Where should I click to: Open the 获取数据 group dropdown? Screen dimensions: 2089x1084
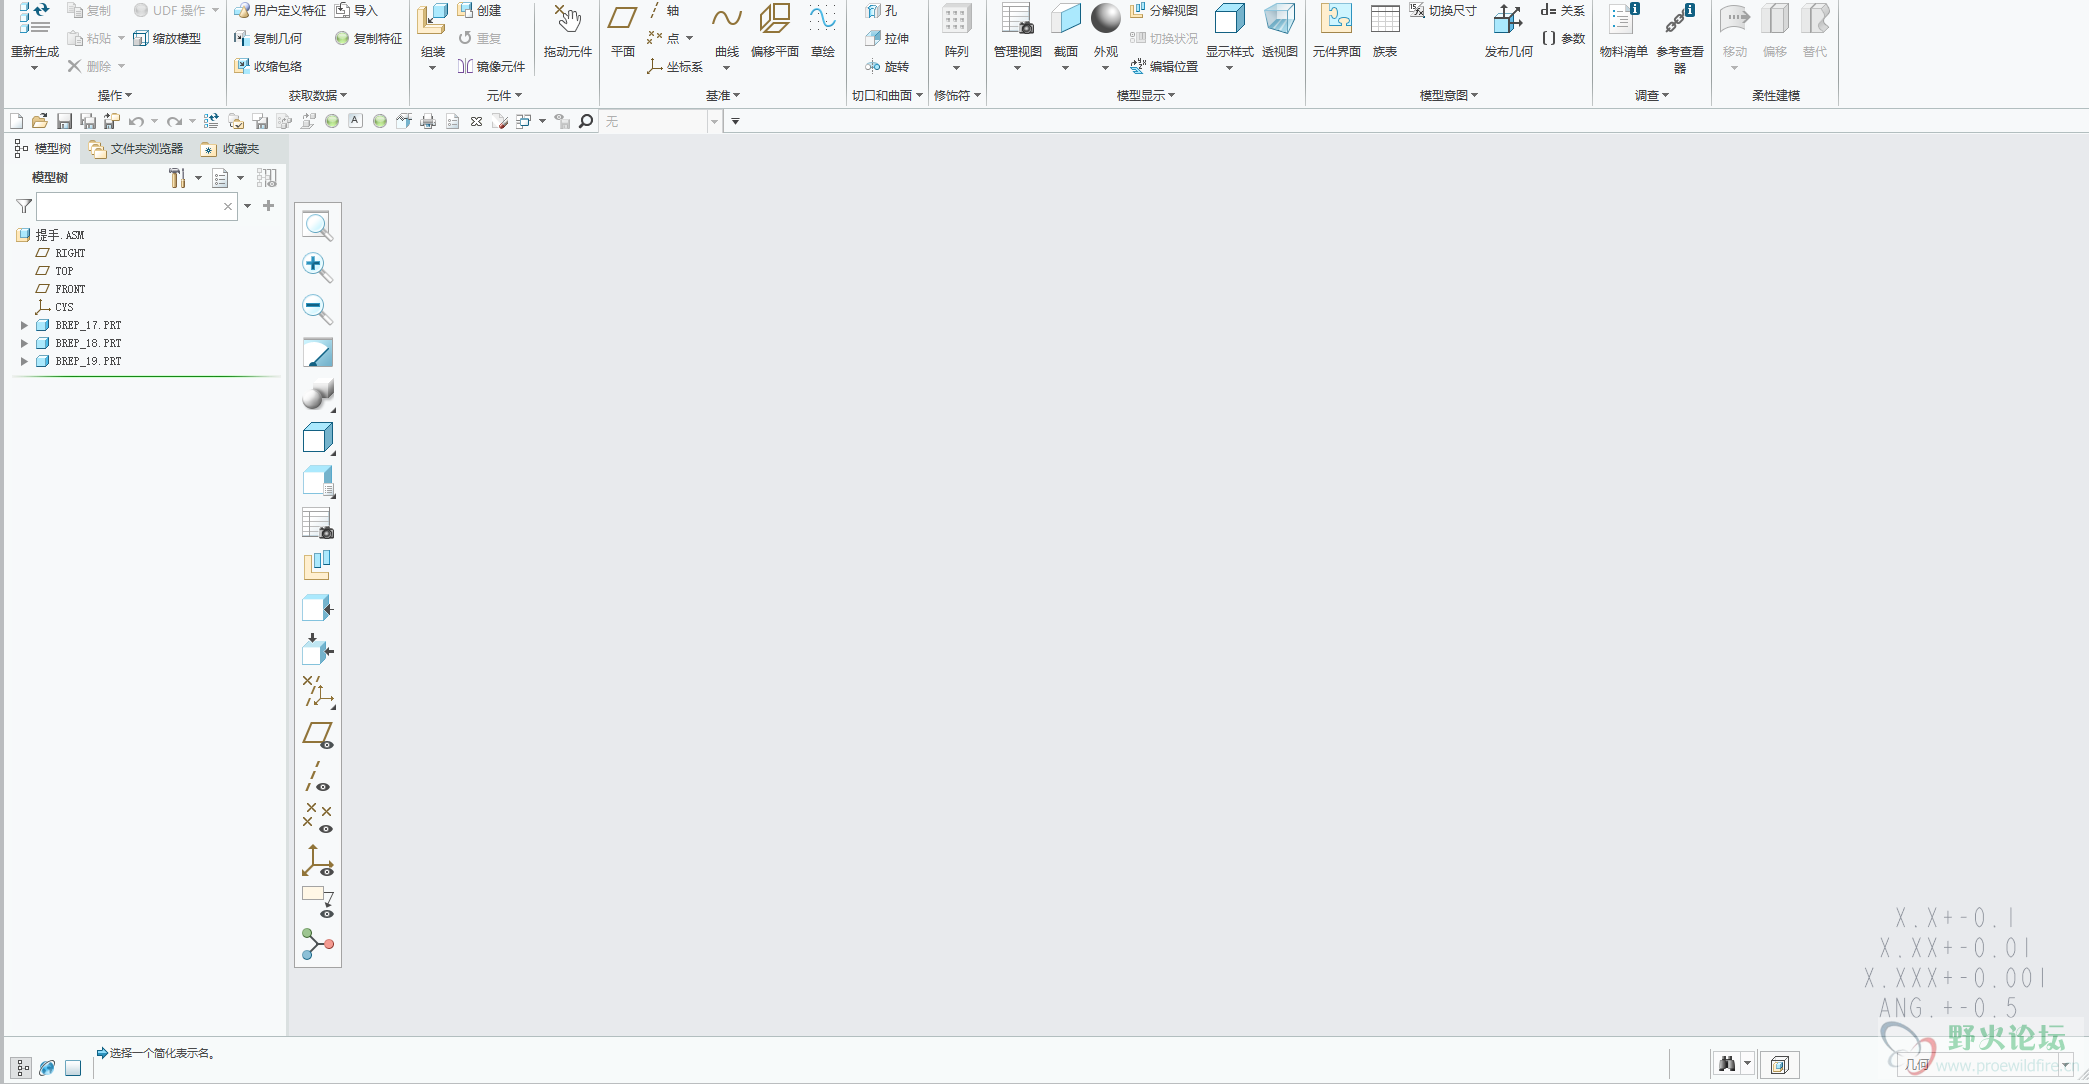click(318, 95)
